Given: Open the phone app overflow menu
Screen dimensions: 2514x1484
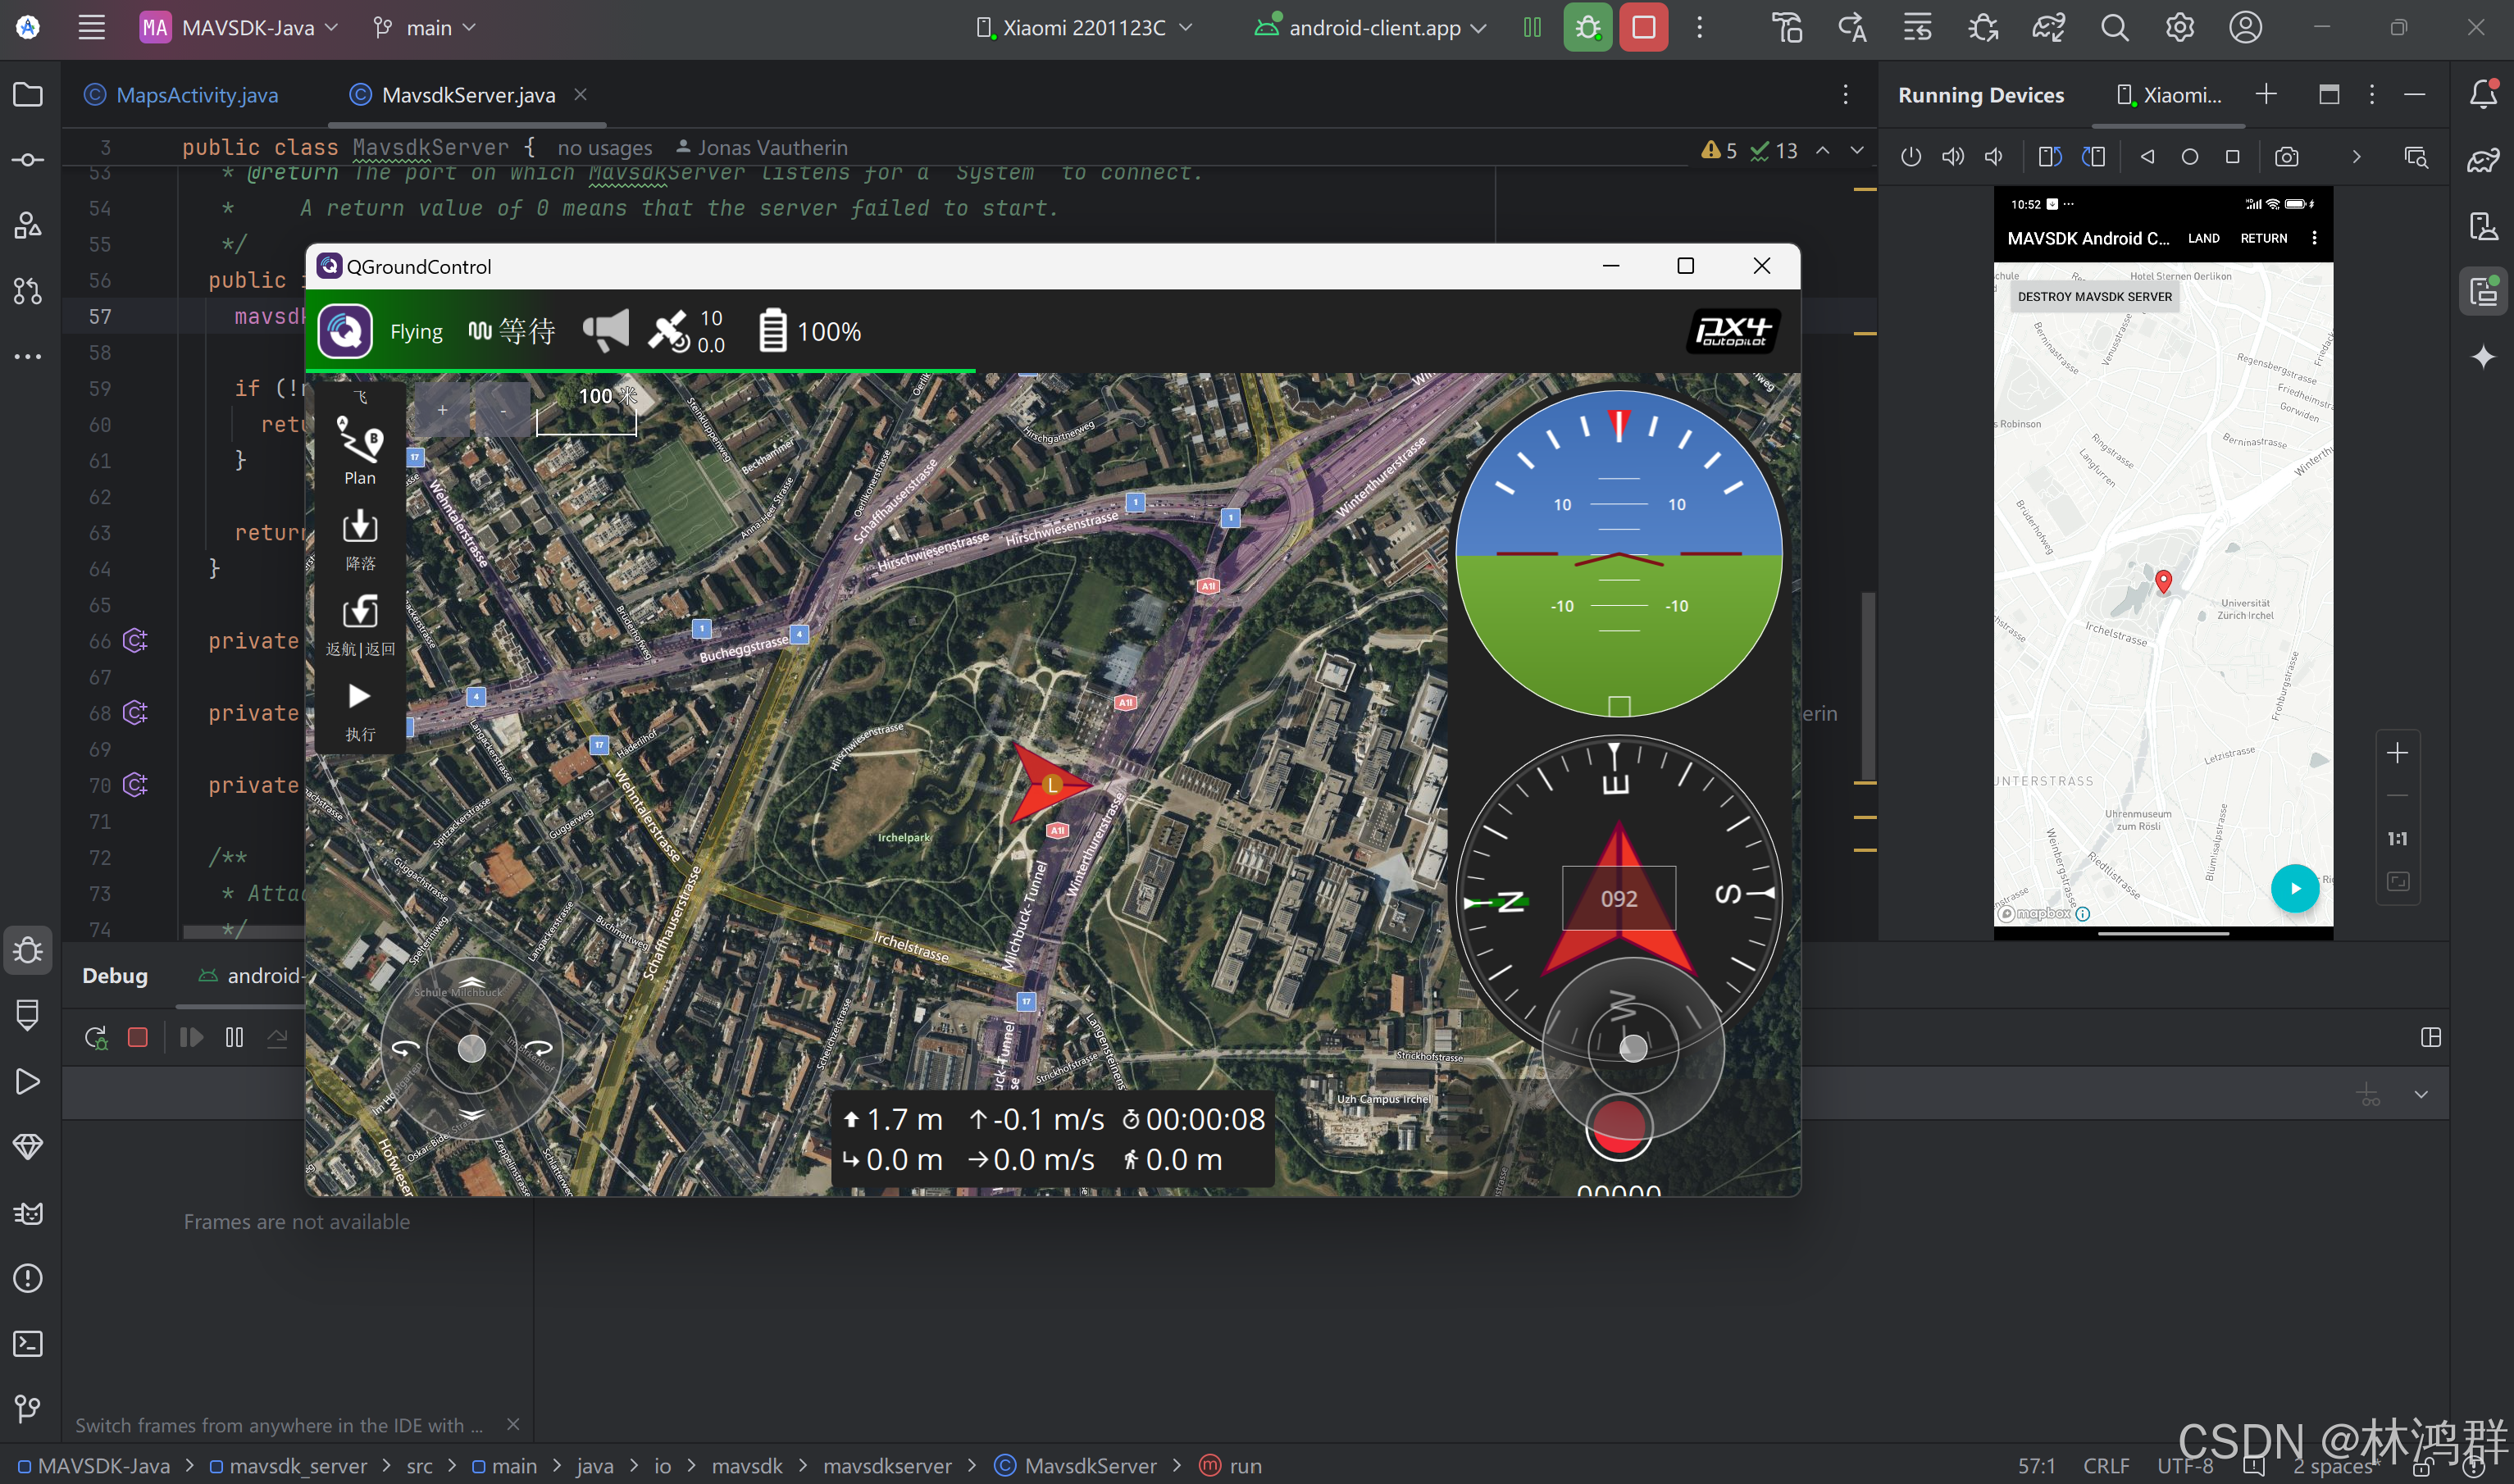Looking at the screenshot, I should point(2314,238).
